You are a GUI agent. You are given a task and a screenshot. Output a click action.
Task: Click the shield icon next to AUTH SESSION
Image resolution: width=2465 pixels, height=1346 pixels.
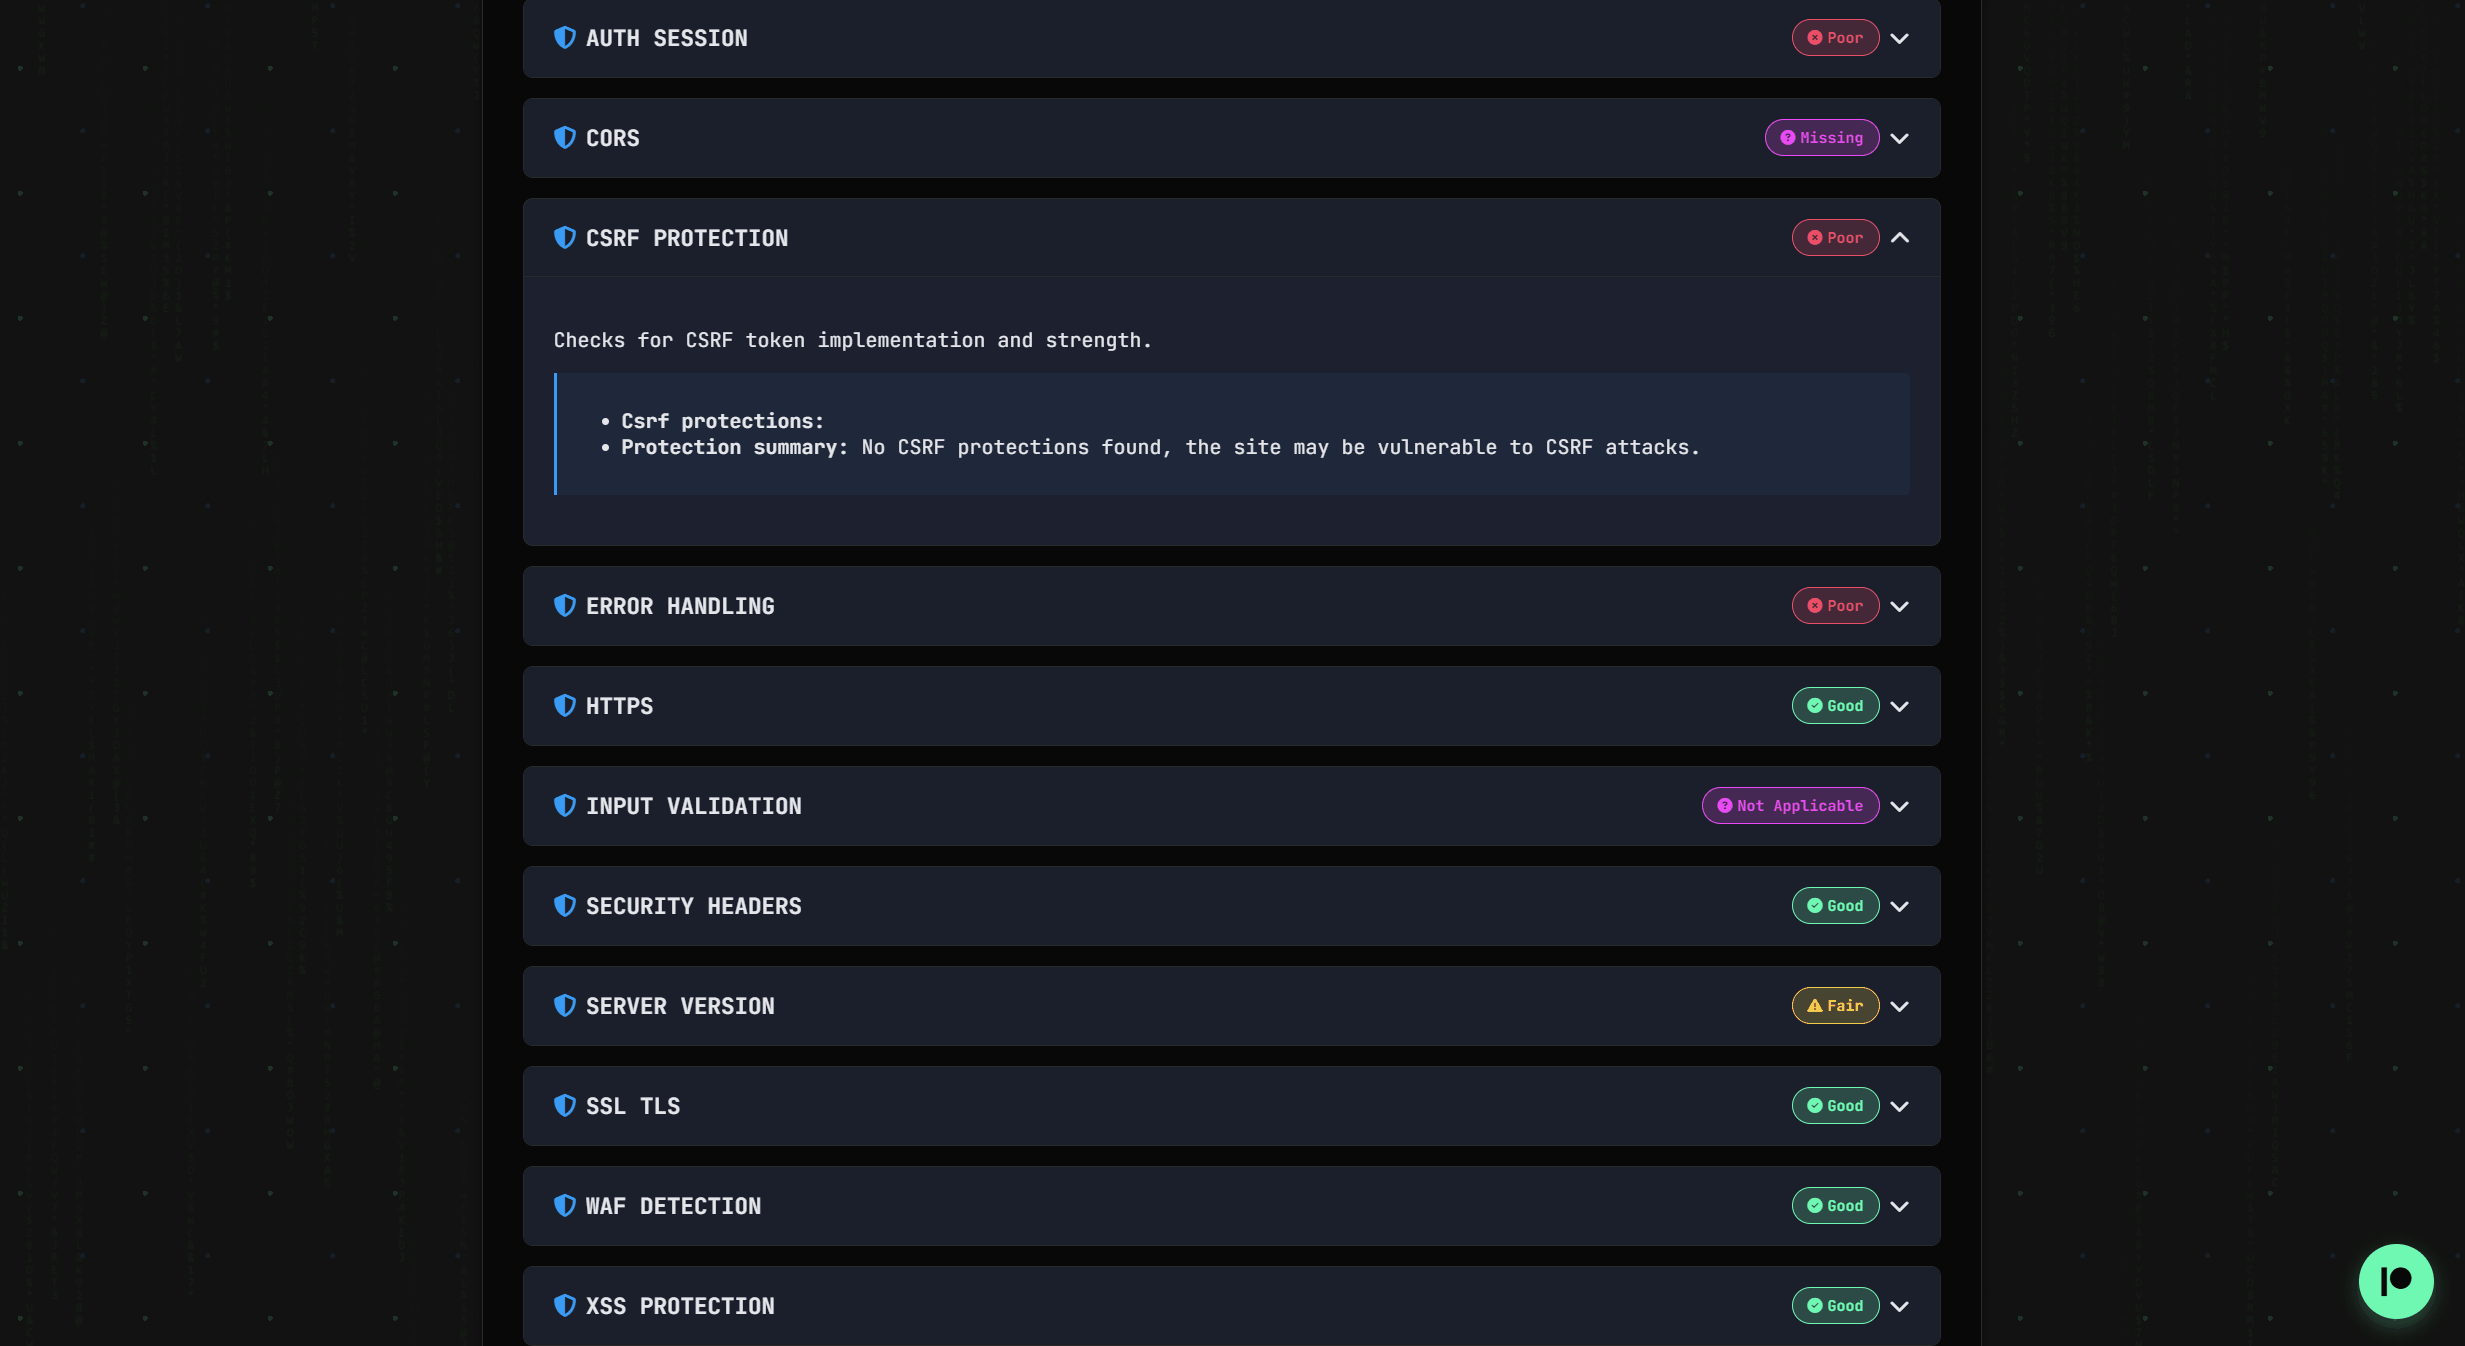point(564,38)
